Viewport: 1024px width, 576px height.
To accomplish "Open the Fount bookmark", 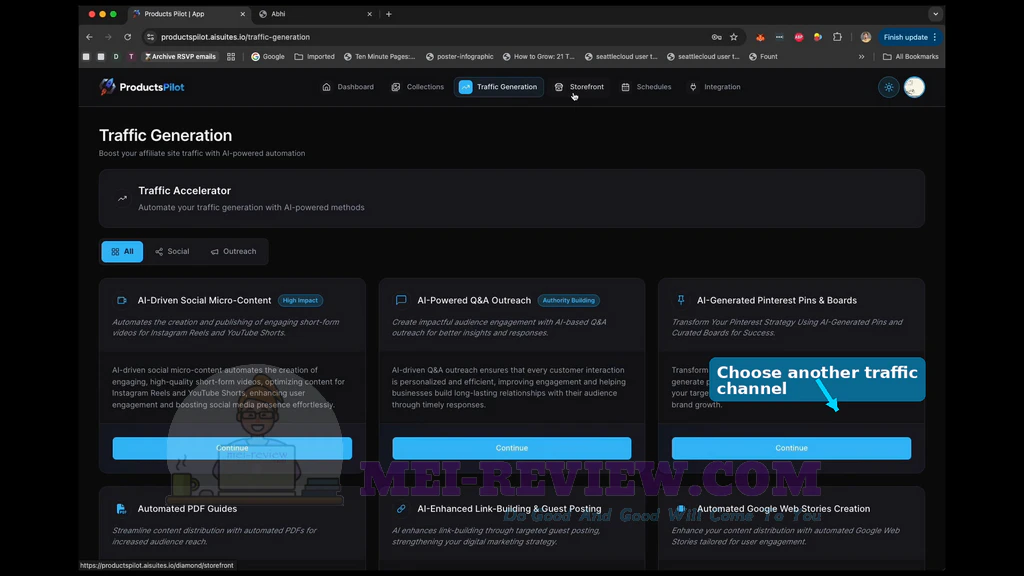I will tap(763, 57).
